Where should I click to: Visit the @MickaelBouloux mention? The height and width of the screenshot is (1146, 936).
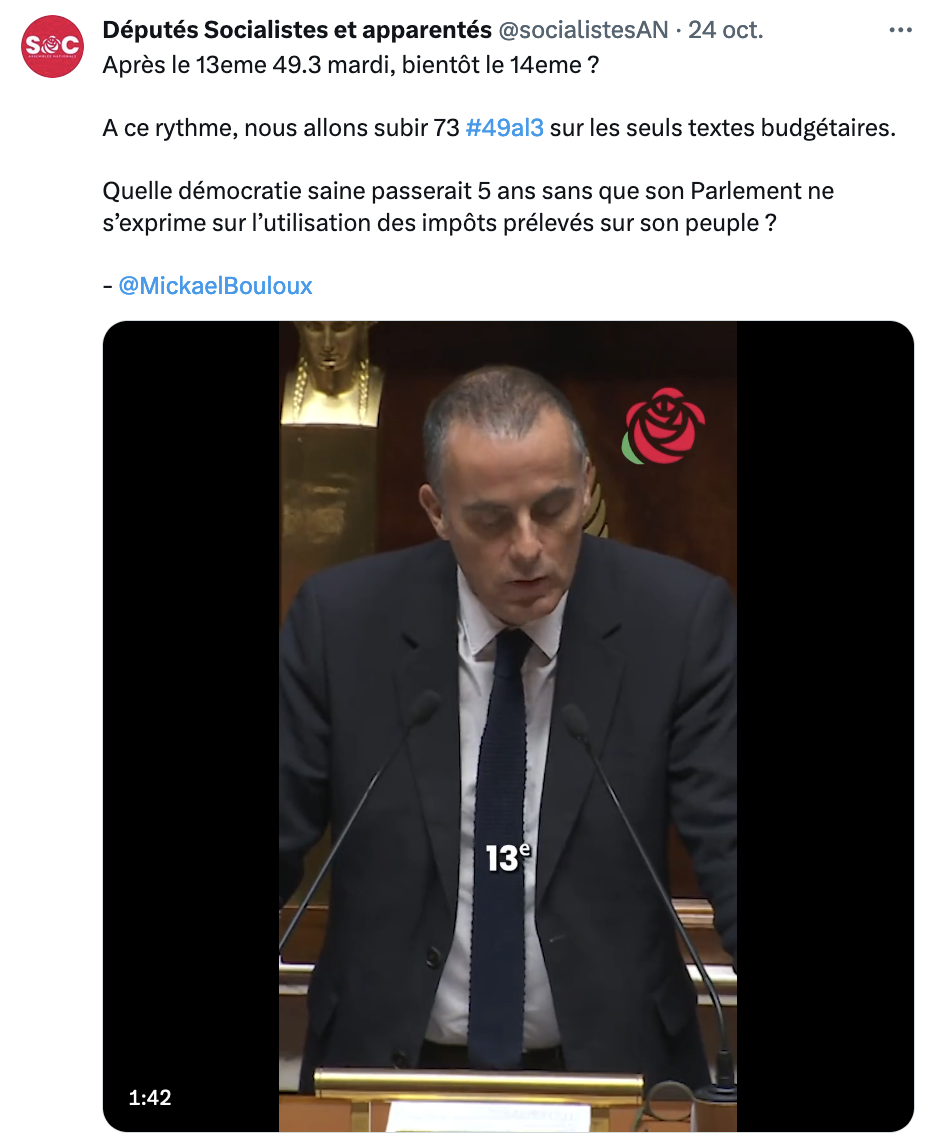tap(215, 286)
